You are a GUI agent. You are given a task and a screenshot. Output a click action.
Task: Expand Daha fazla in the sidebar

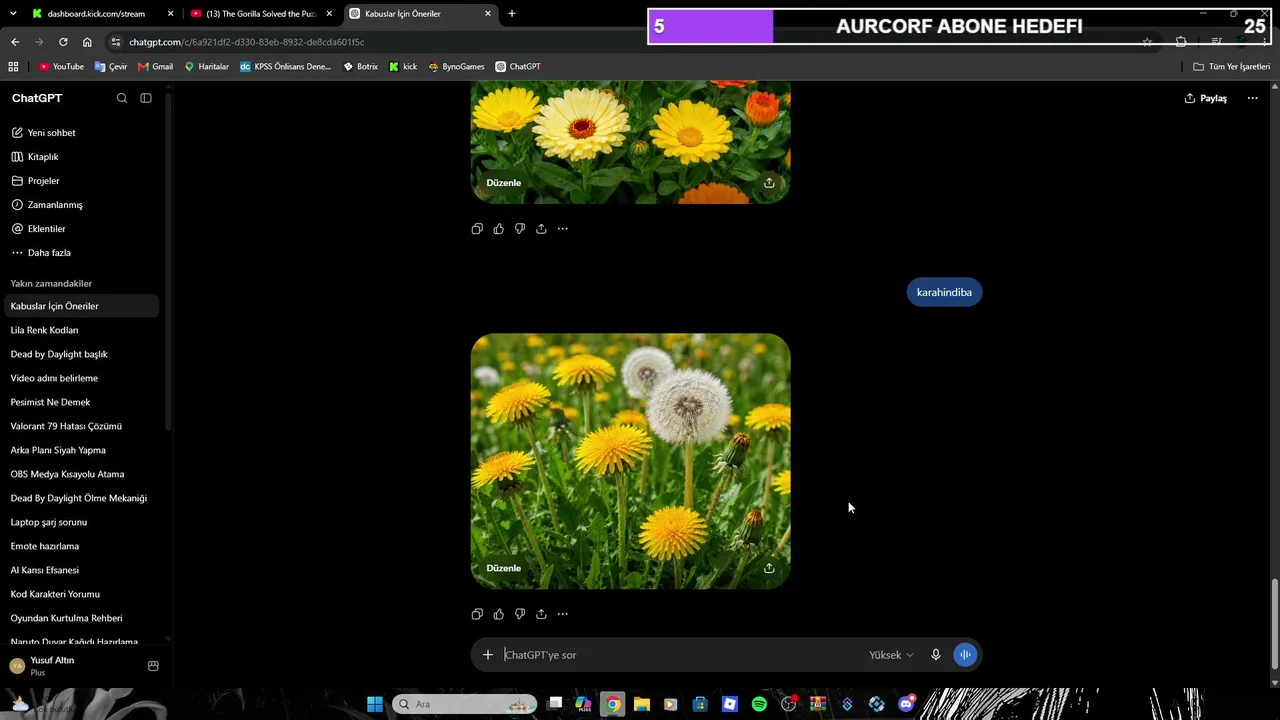80,253
